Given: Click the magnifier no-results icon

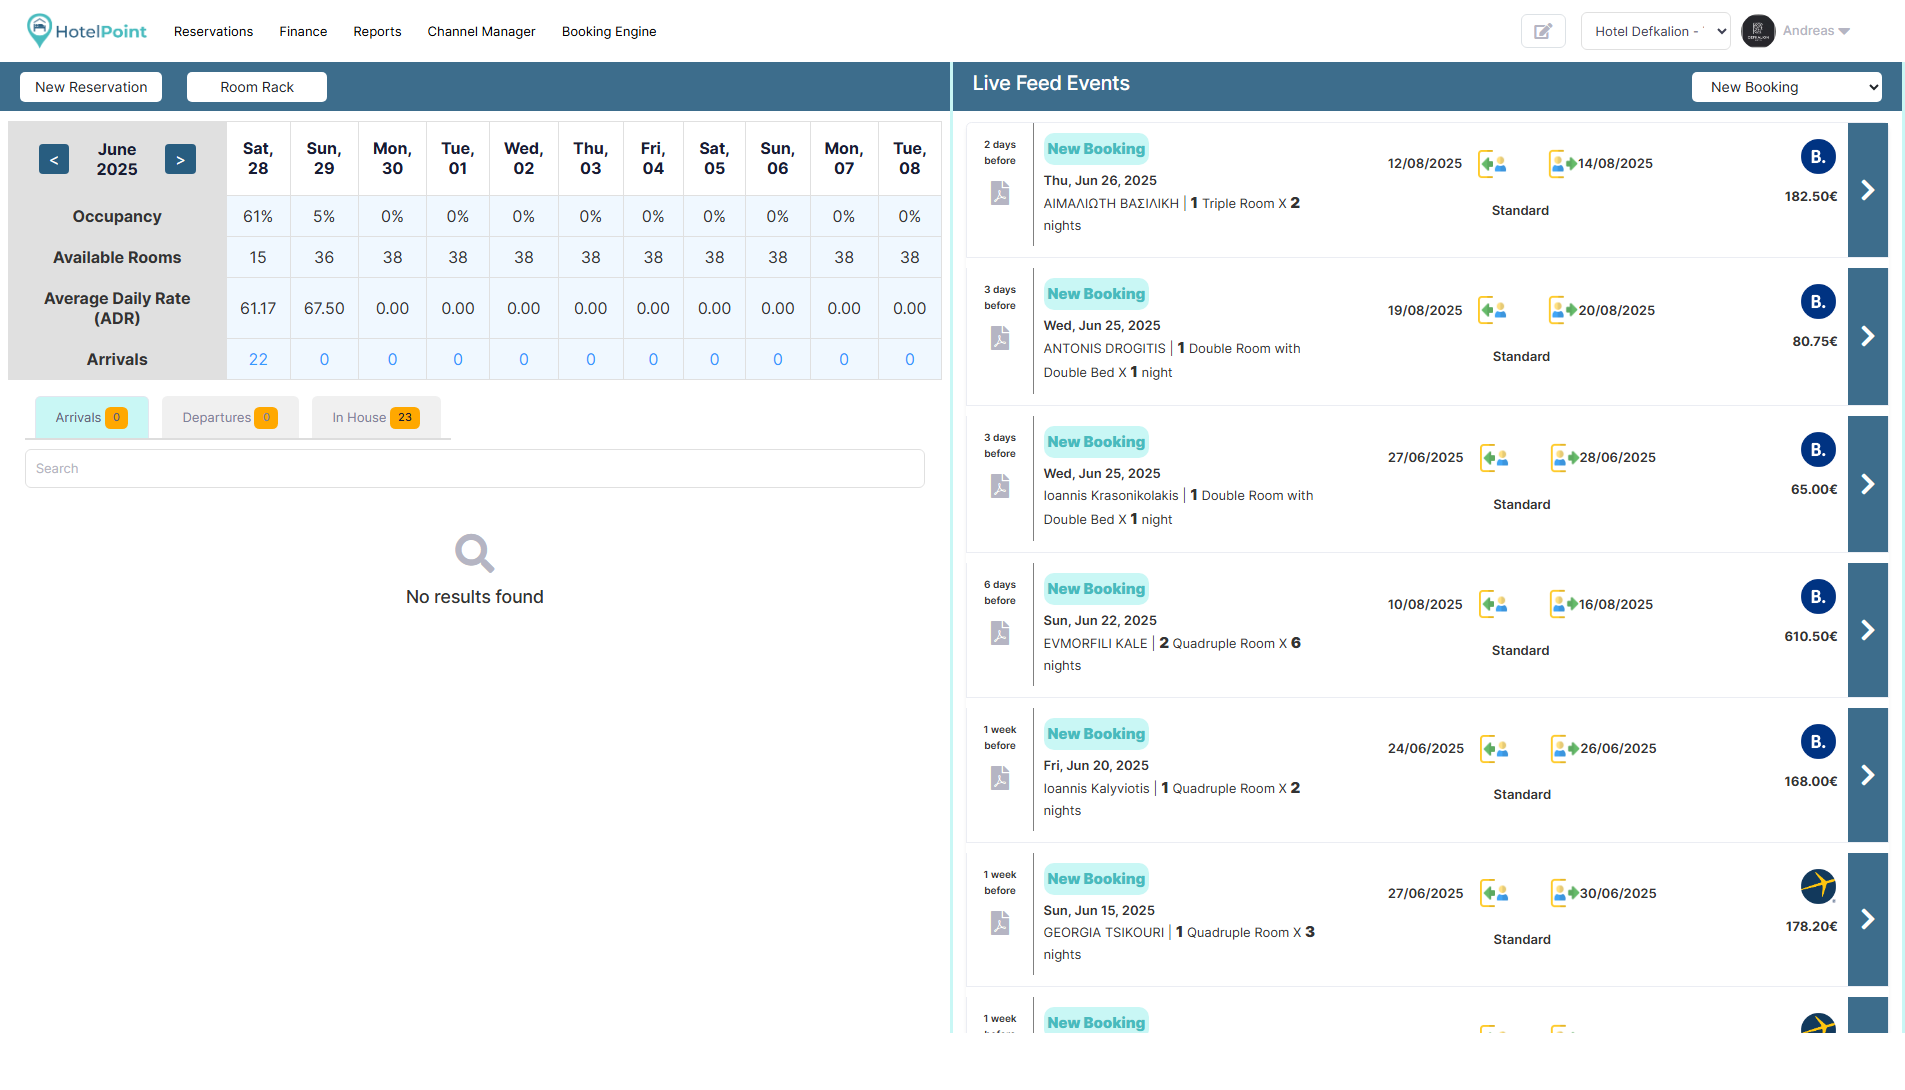Looking at the screenshot, I should point(474,553).
